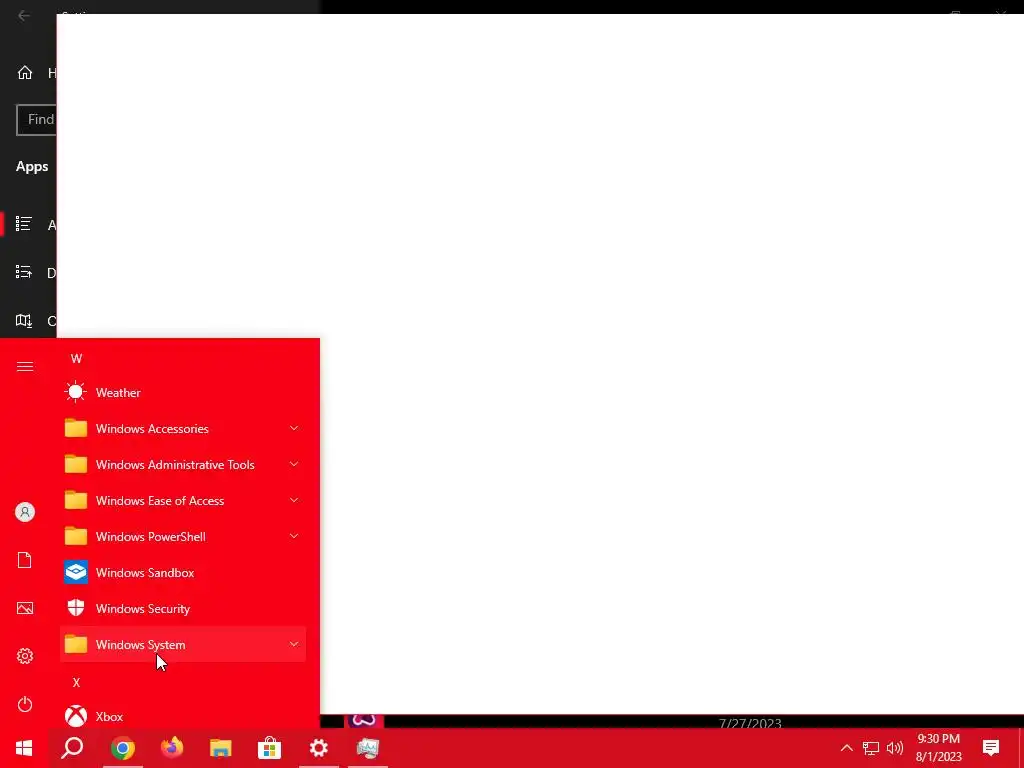Viewport: 1024px width, 768px height.
Task: Click the Windows Ease of Access folder
Action: (183, 500)
